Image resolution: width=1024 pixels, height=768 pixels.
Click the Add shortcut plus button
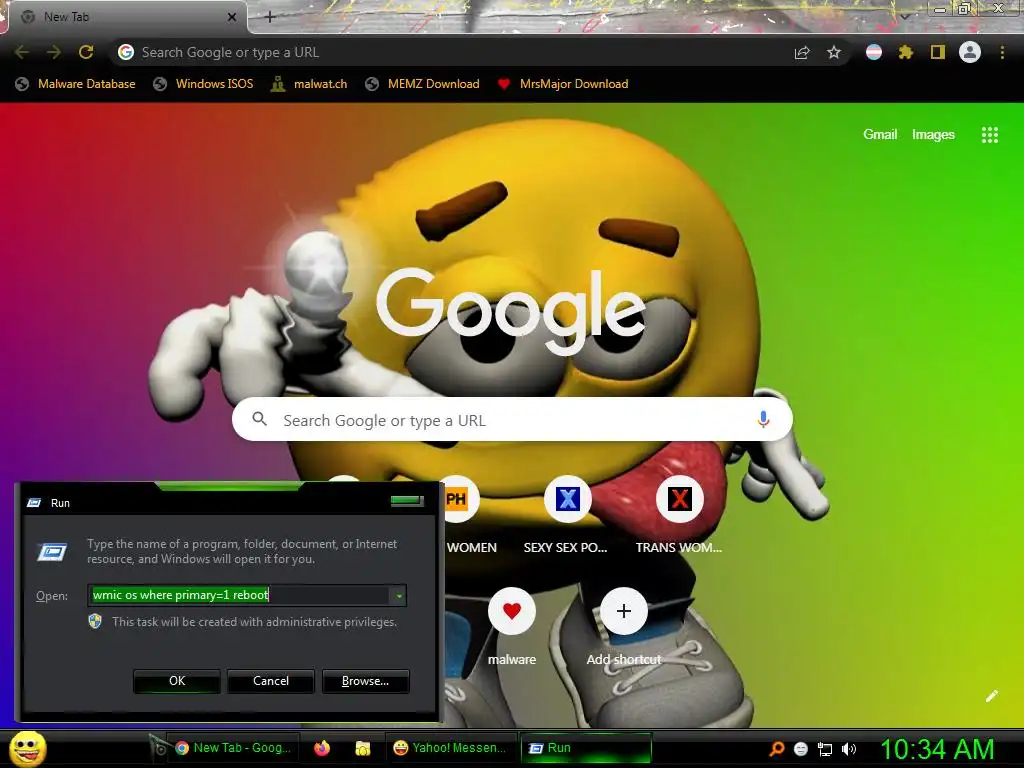click(624, 611)
